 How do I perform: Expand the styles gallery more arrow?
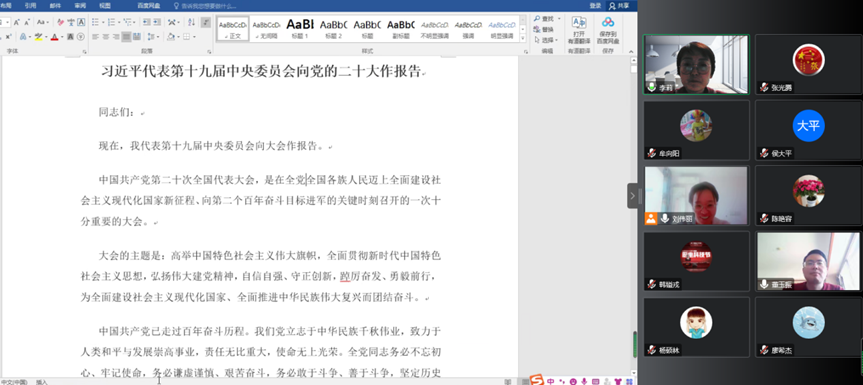(524, 37)
